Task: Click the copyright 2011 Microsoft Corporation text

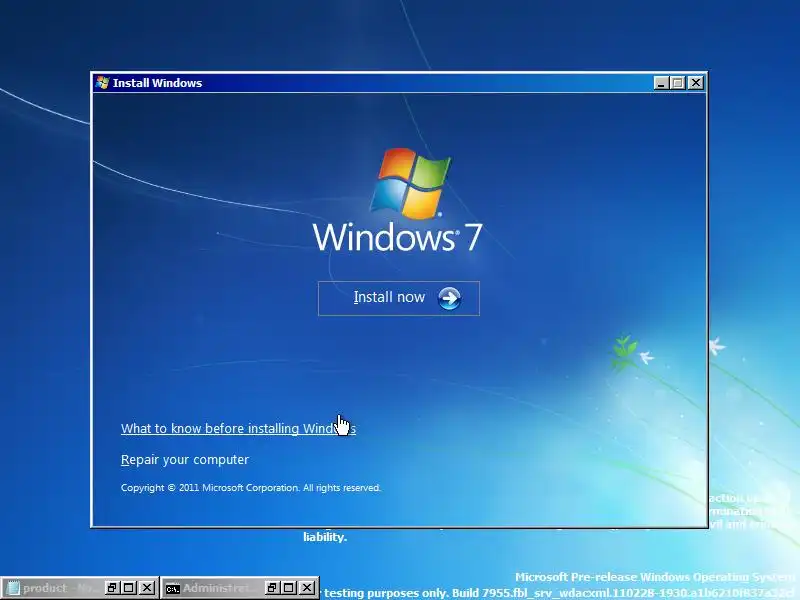Action: (251, 488)
